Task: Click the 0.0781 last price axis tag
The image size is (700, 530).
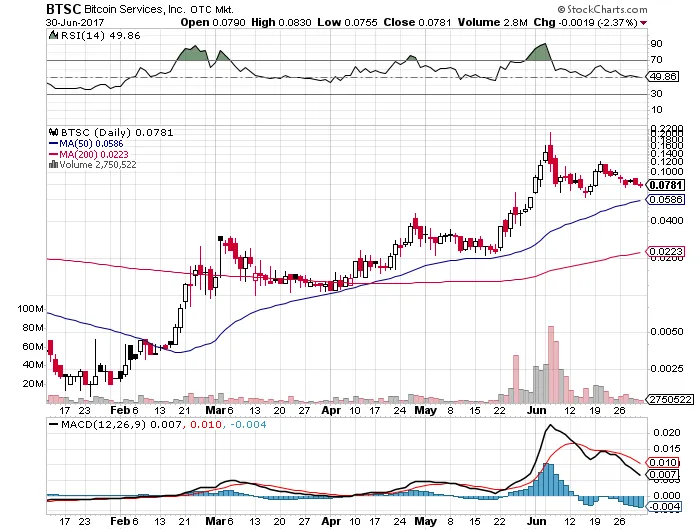Action: [x=666, y=185]
